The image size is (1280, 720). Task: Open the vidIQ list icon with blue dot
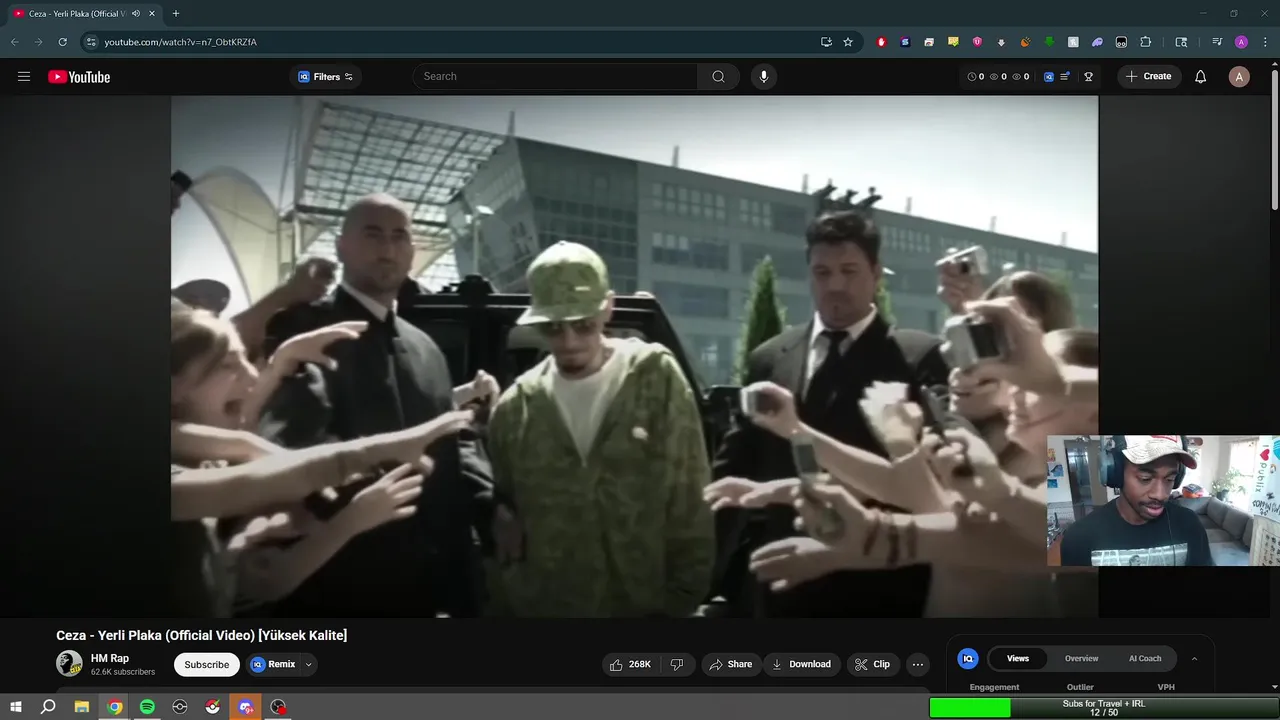[1066, 77]
